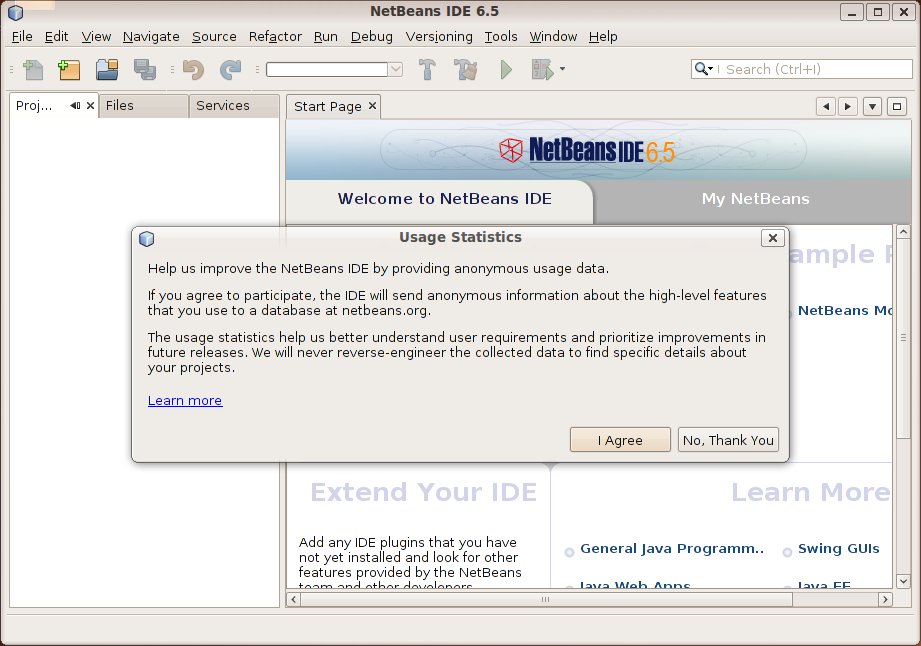921x646 pixels.
Task: Click the New File toolbar icon
Action: 33,70
